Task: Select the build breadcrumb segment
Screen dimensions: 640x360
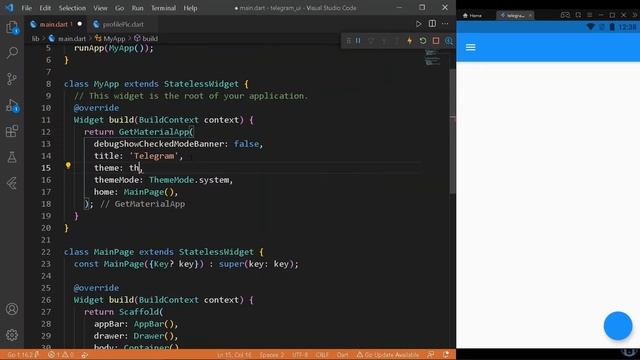Action: pyautogui.click(x=146, y=39)
